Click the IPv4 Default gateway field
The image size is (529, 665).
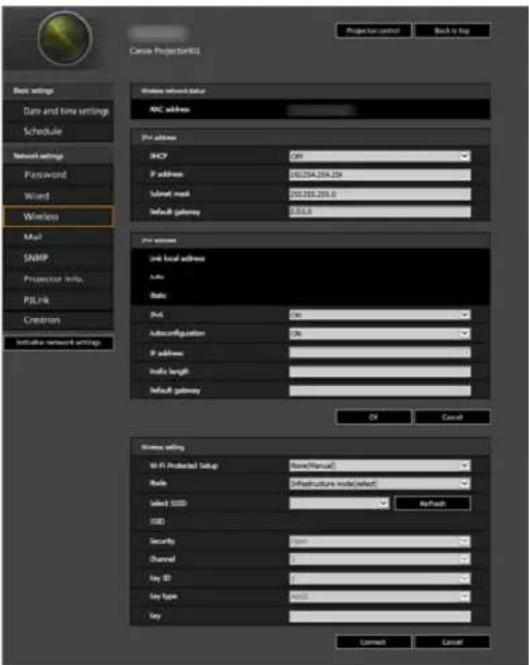point(380,212)
